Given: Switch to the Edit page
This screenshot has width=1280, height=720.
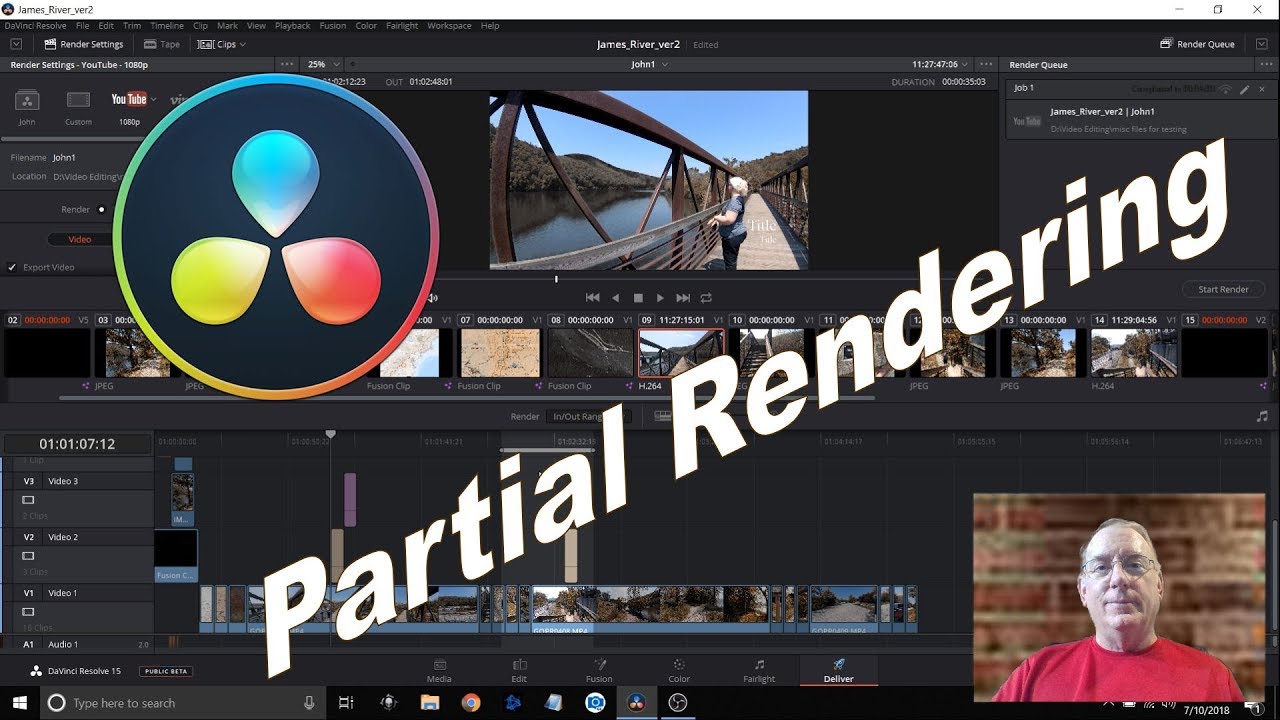Looking at the screenshot, I should tap(519, 670).
